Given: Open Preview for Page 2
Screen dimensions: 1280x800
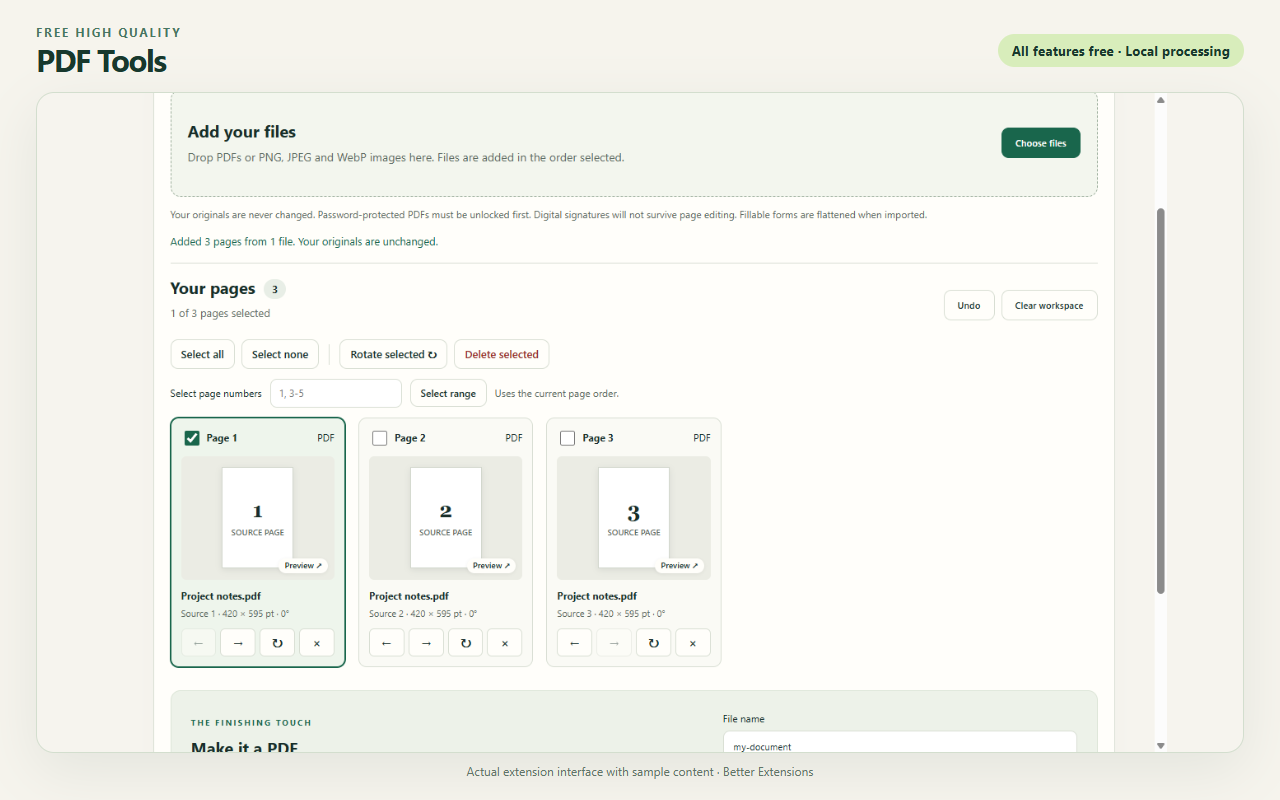Looking at the screenshot, I should click(x=491, y=566).
